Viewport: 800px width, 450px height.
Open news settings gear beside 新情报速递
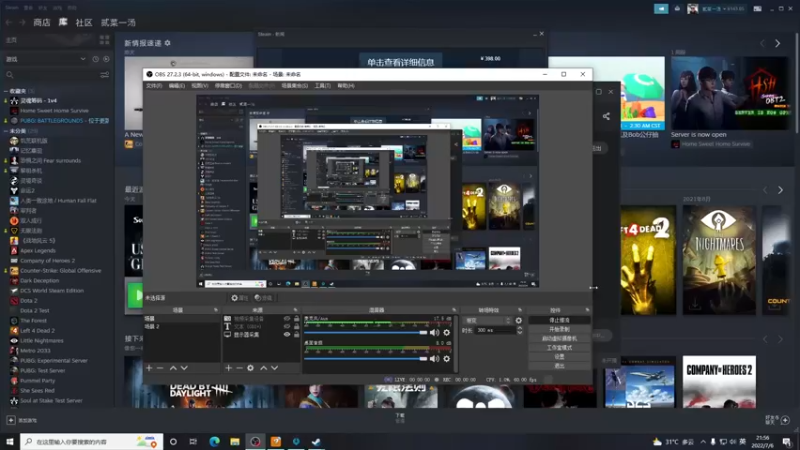coord(167,43)
